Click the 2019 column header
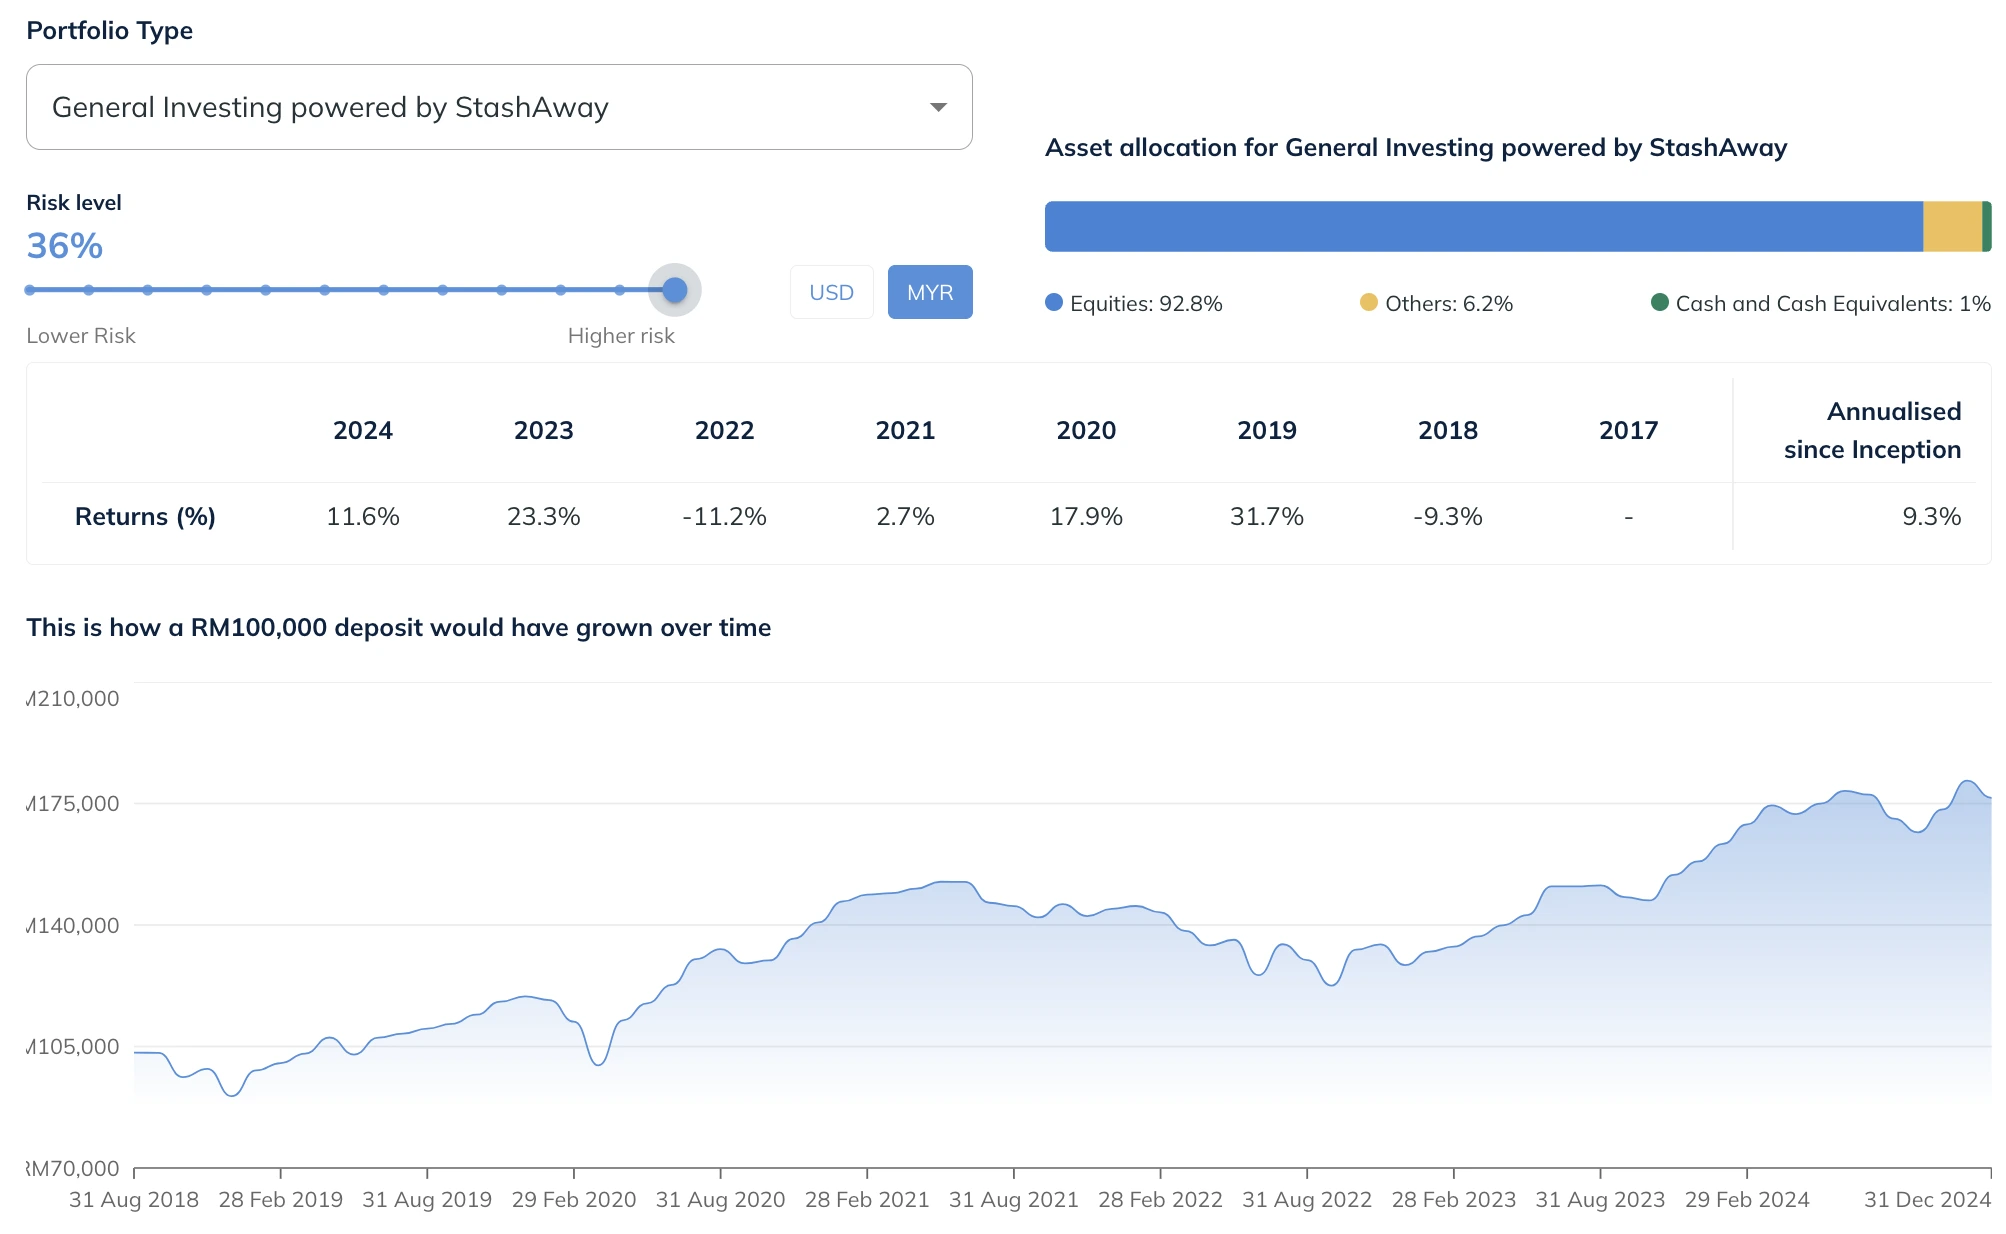Screen dimensions: 2006x1234 pos(1267,430)
